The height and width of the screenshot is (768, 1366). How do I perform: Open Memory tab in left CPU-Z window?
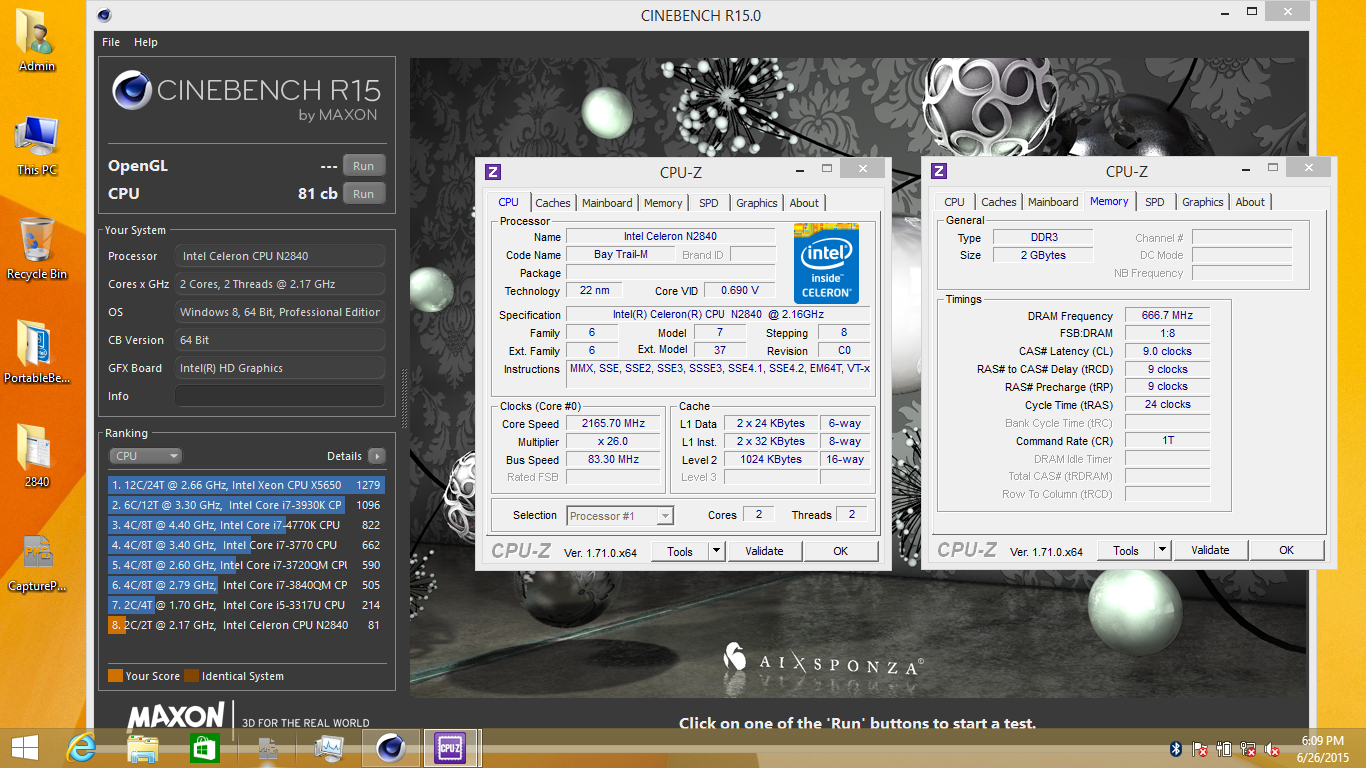663,203
